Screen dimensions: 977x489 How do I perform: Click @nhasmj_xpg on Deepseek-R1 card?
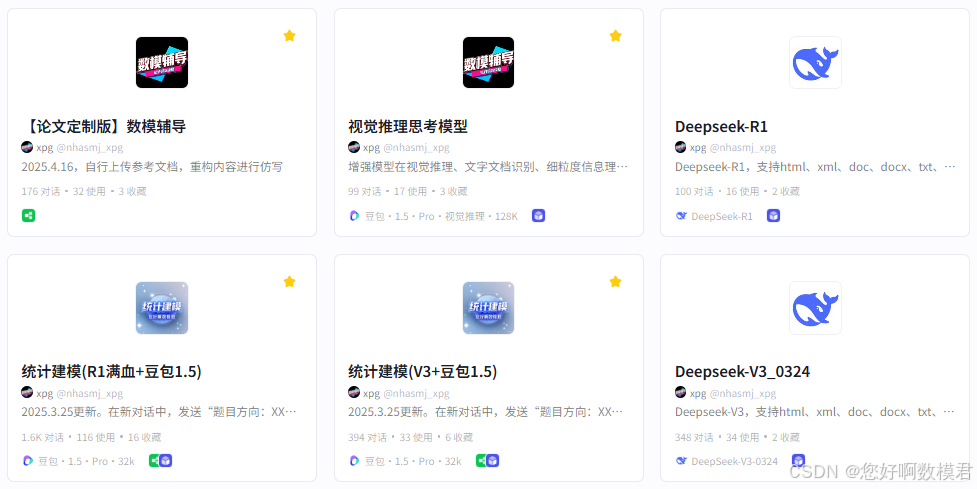[x=743, y=148]
